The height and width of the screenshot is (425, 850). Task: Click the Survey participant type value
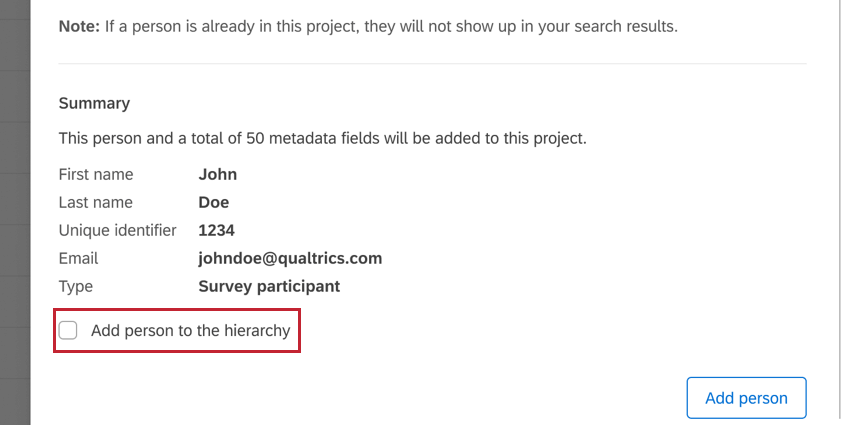pos(269,286)
